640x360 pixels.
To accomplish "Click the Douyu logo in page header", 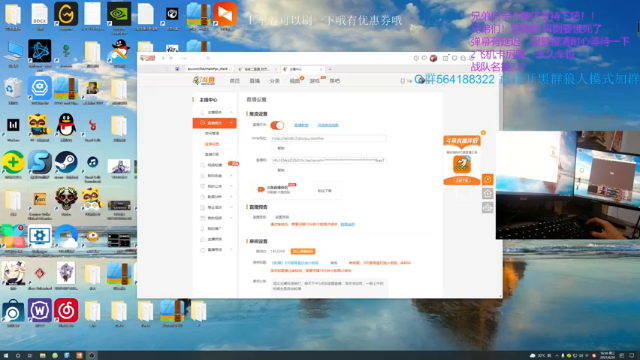I will (204, 80).
